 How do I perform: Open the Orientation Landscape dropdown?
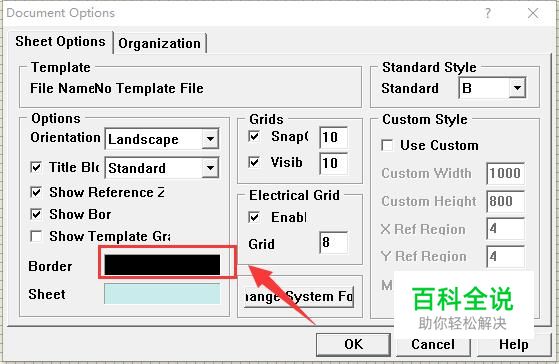(210, 139)
